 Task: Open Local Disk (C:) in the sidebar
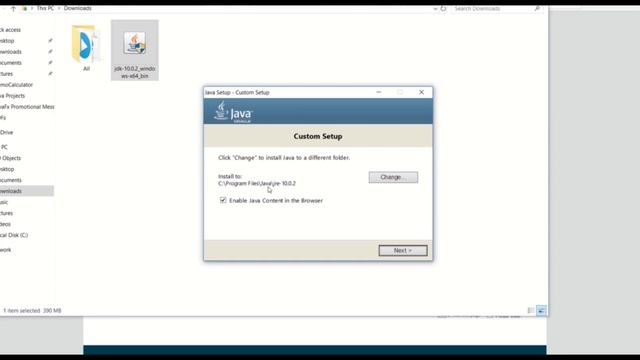pyautogui.click(x=14, y=235)
